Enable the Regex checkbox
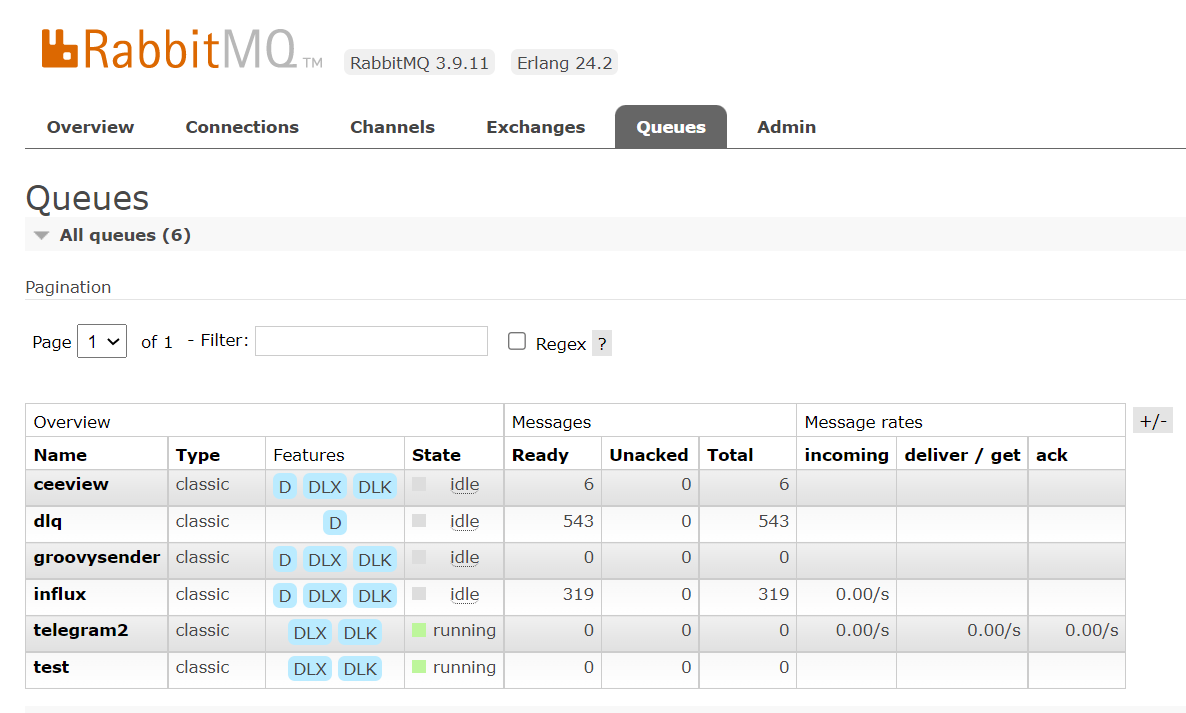1186x713 pixels. [x=517, y=342]
